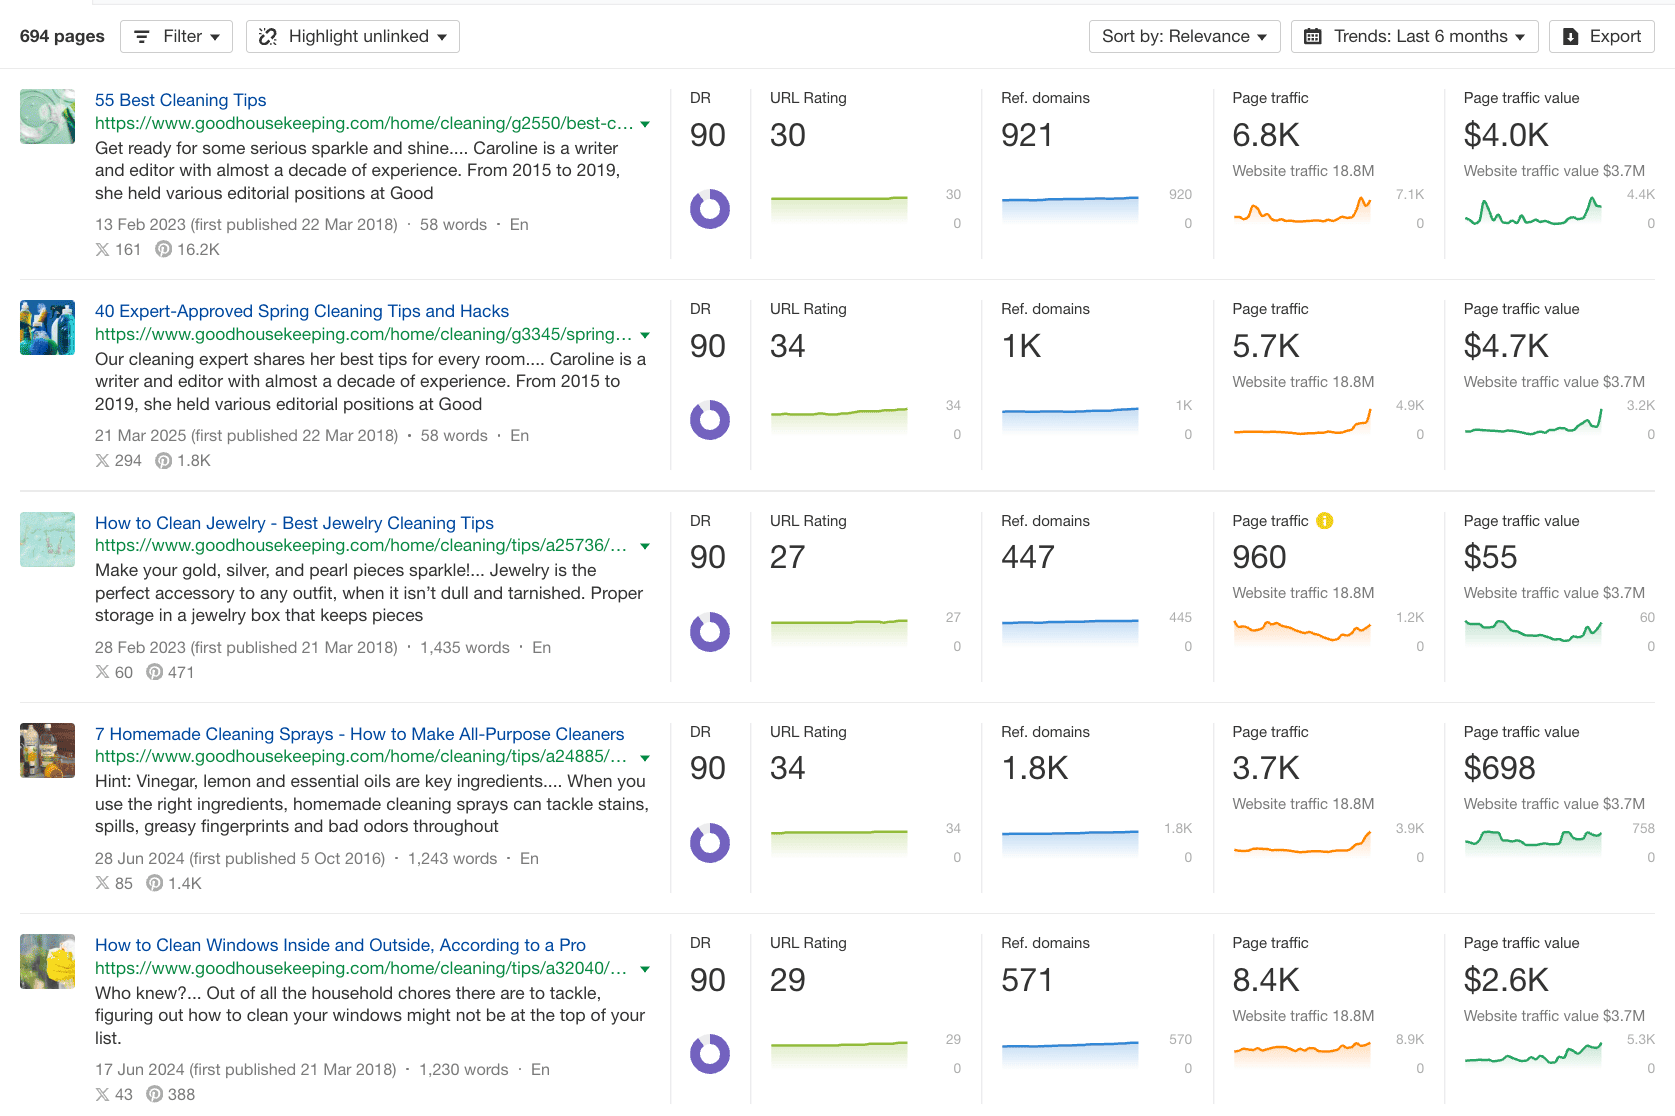Click Page traffic sparkline for 6.8K result
Screen dimensions: 1675x1116
click(1302, 210)
